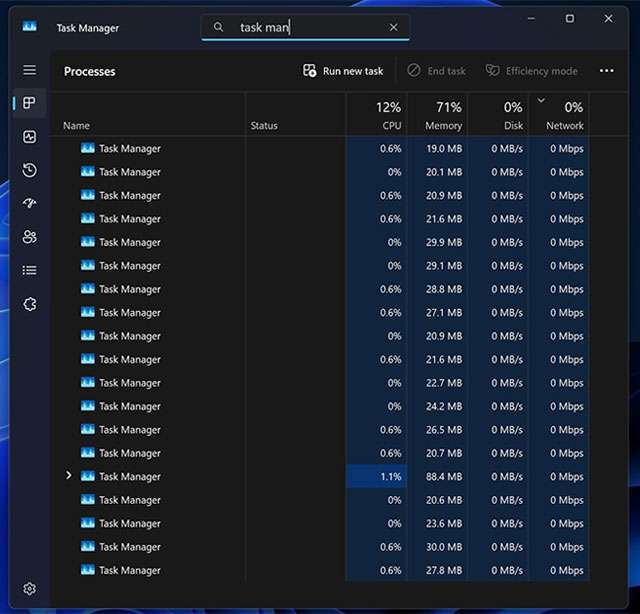The height and width of the screenshot is (614, 640).
Task: Select Task Manager row with 28.8 MB memory
Action: point(322,289)
